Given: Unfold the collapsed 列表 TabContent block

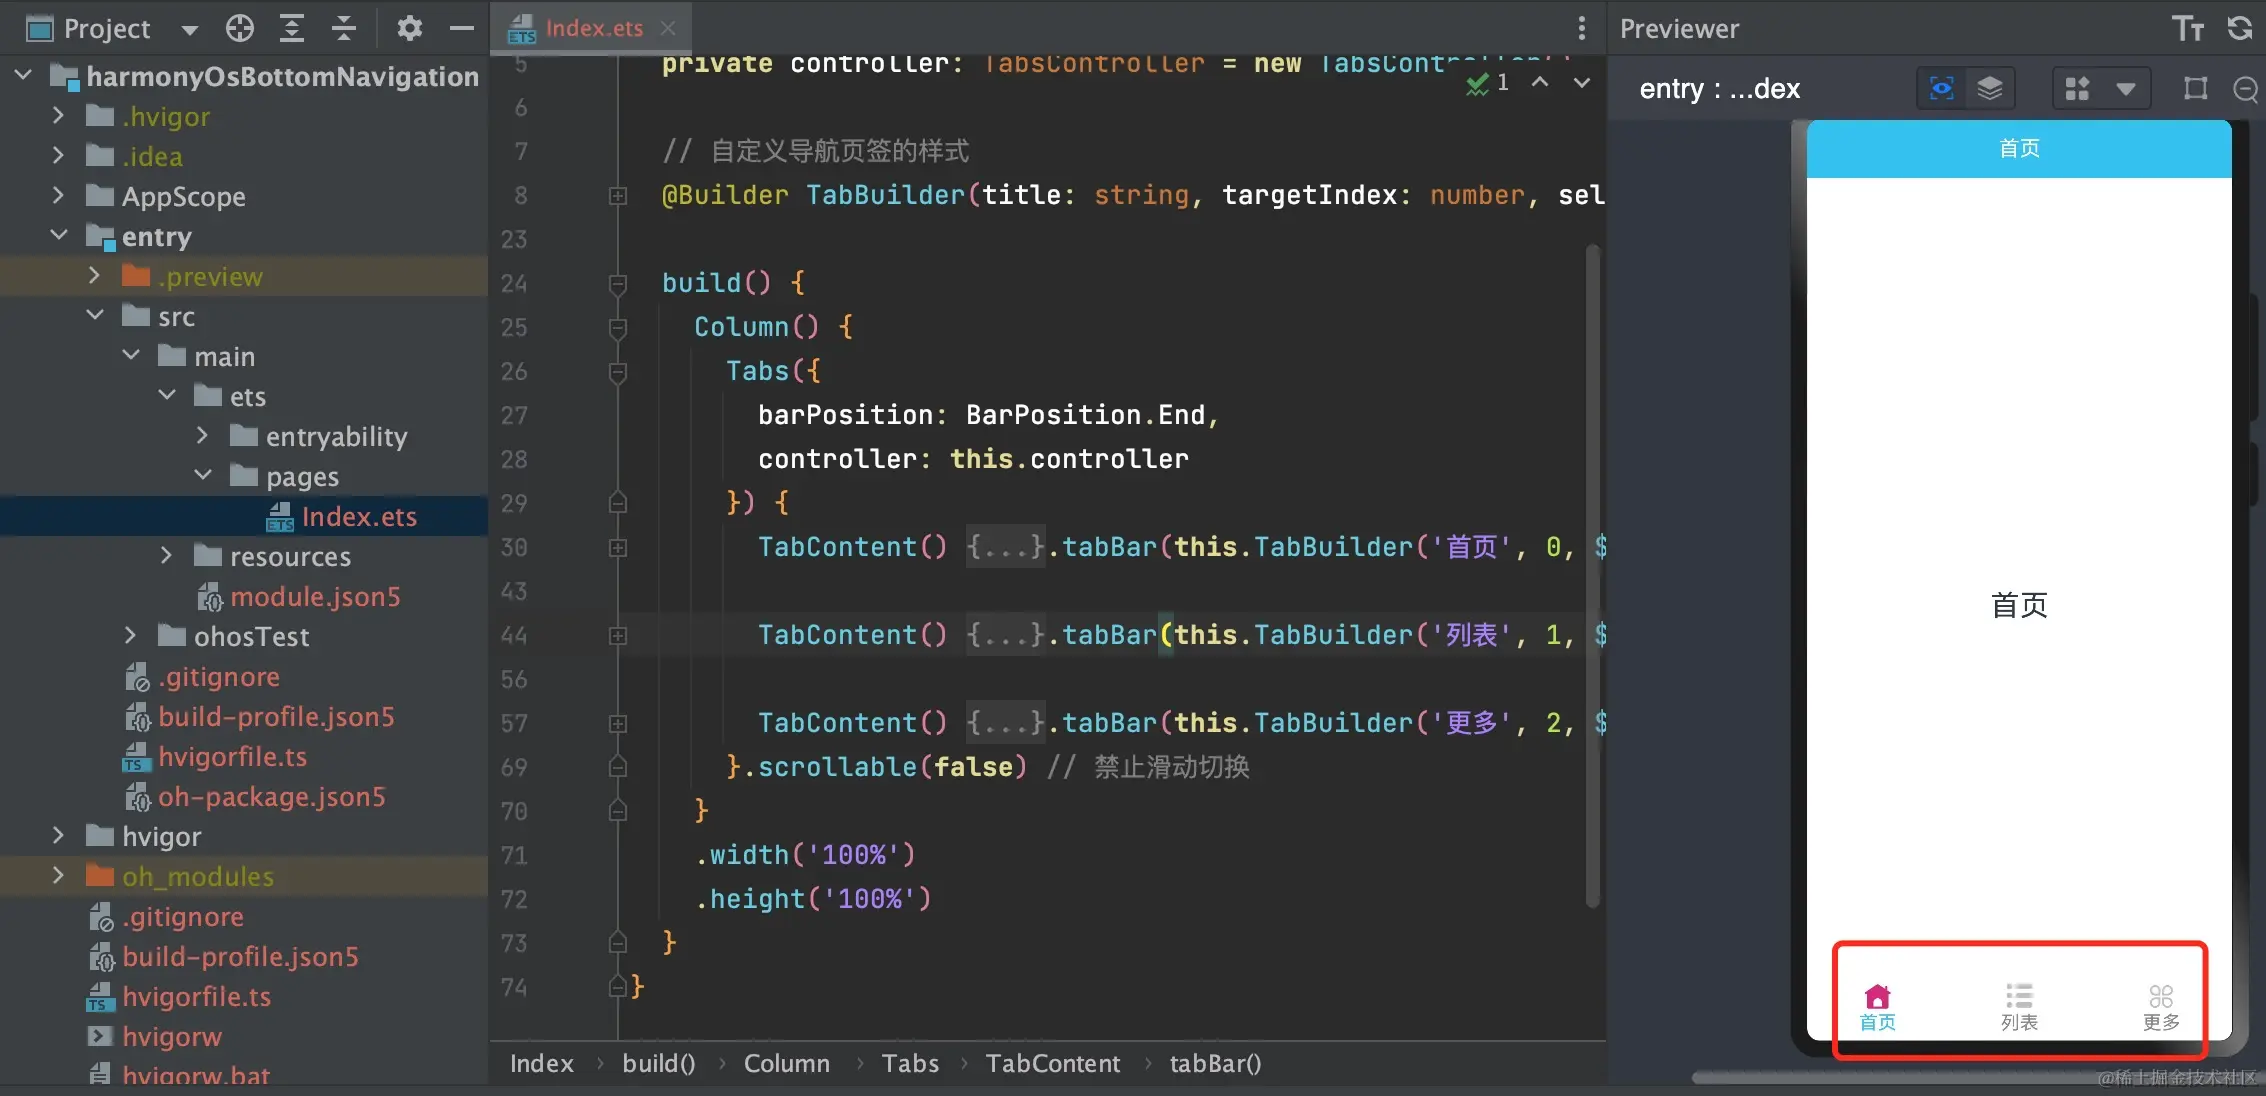Looking at the screenshot, I should pyautogui.click(x=618, y=636).
